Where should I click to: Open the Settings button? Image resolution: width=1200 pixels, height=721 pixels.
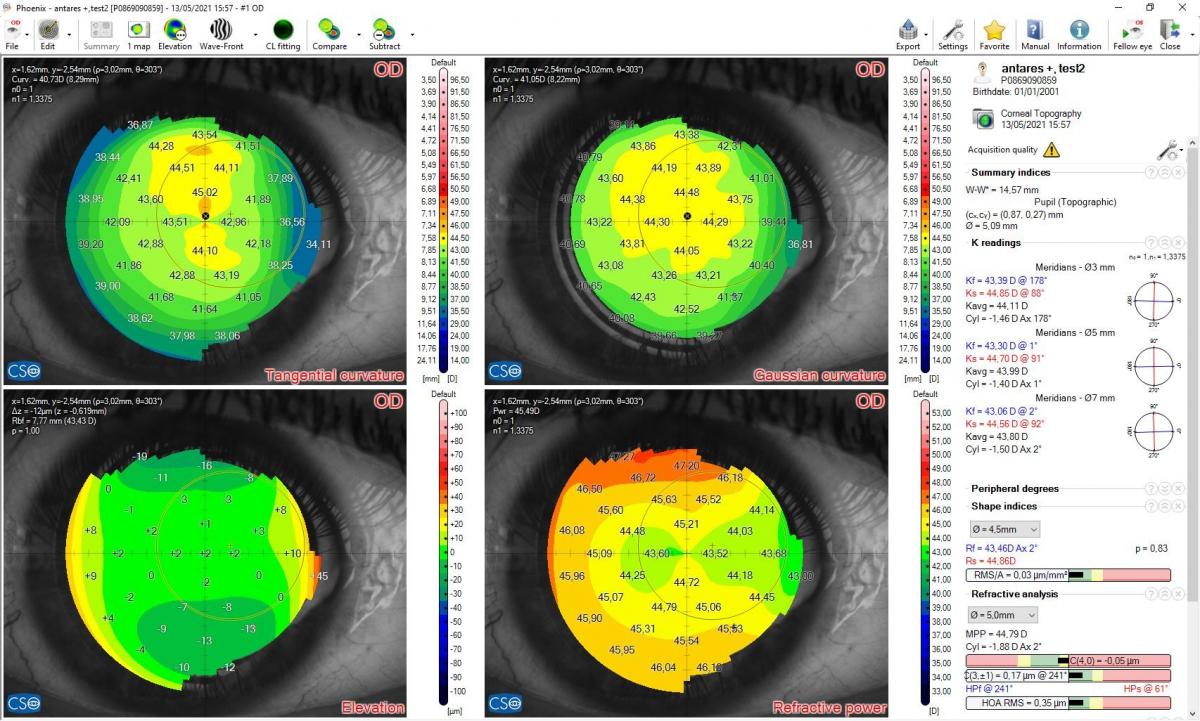coord(953,33)
